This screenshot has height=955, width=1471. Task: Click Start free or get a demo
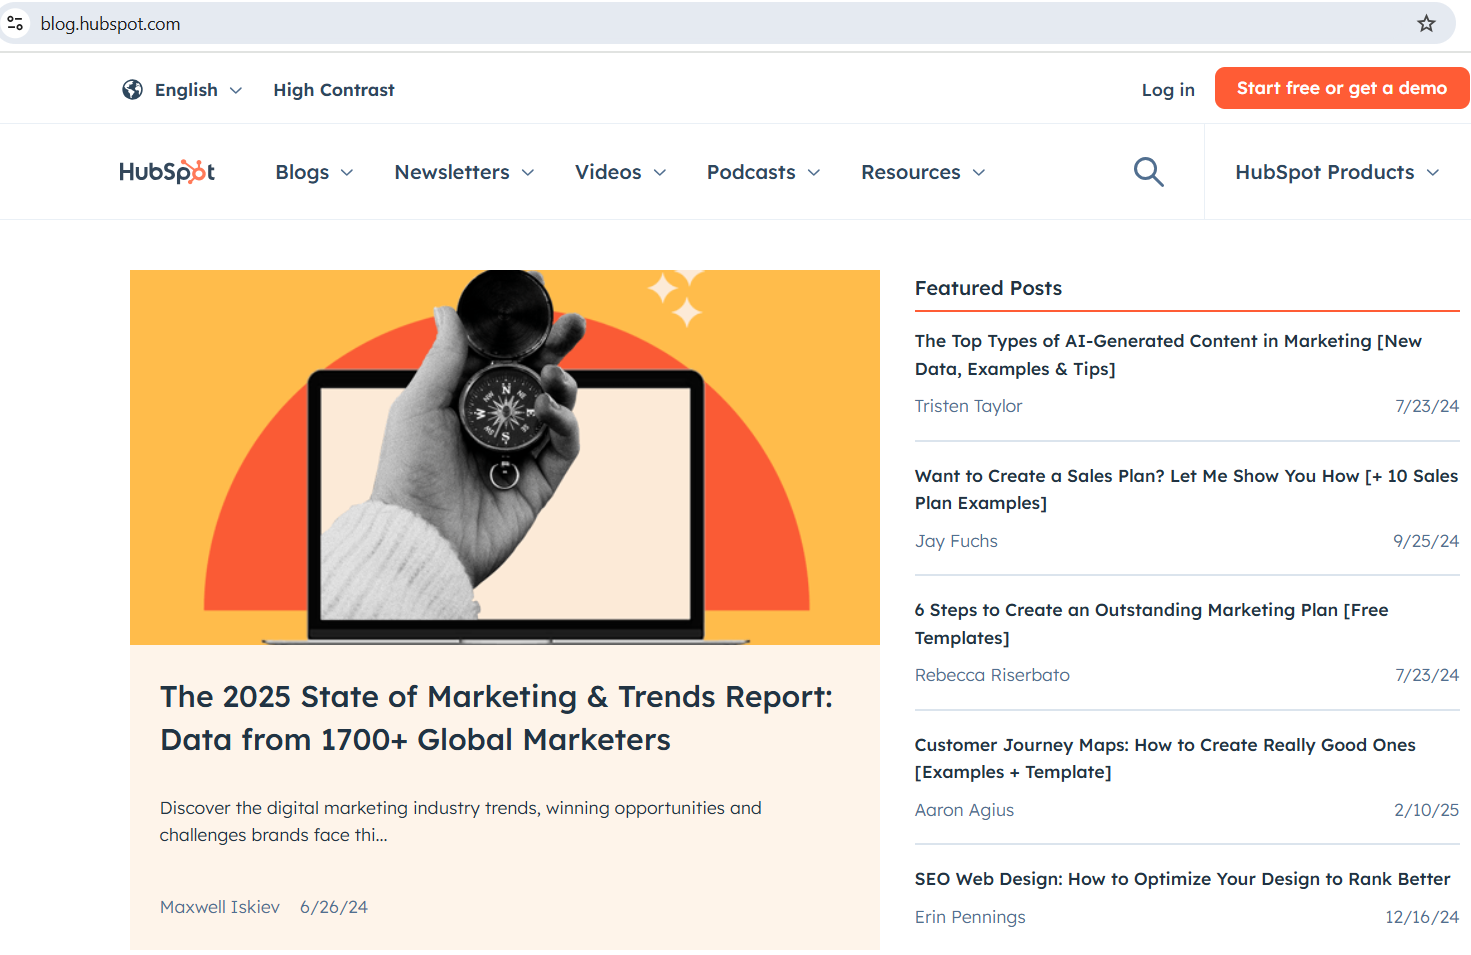1342,88
